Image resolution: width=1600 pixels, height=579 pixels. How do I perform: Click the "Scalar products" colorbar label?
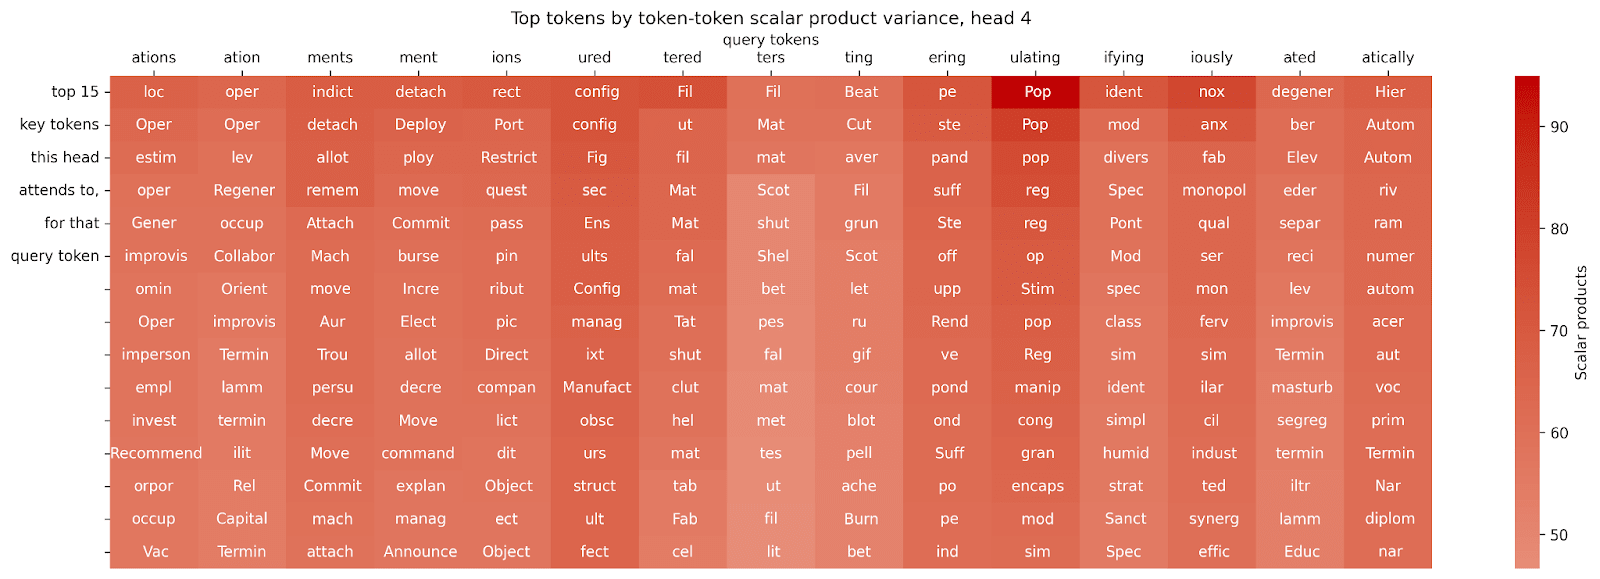[x=1581, y=322]
